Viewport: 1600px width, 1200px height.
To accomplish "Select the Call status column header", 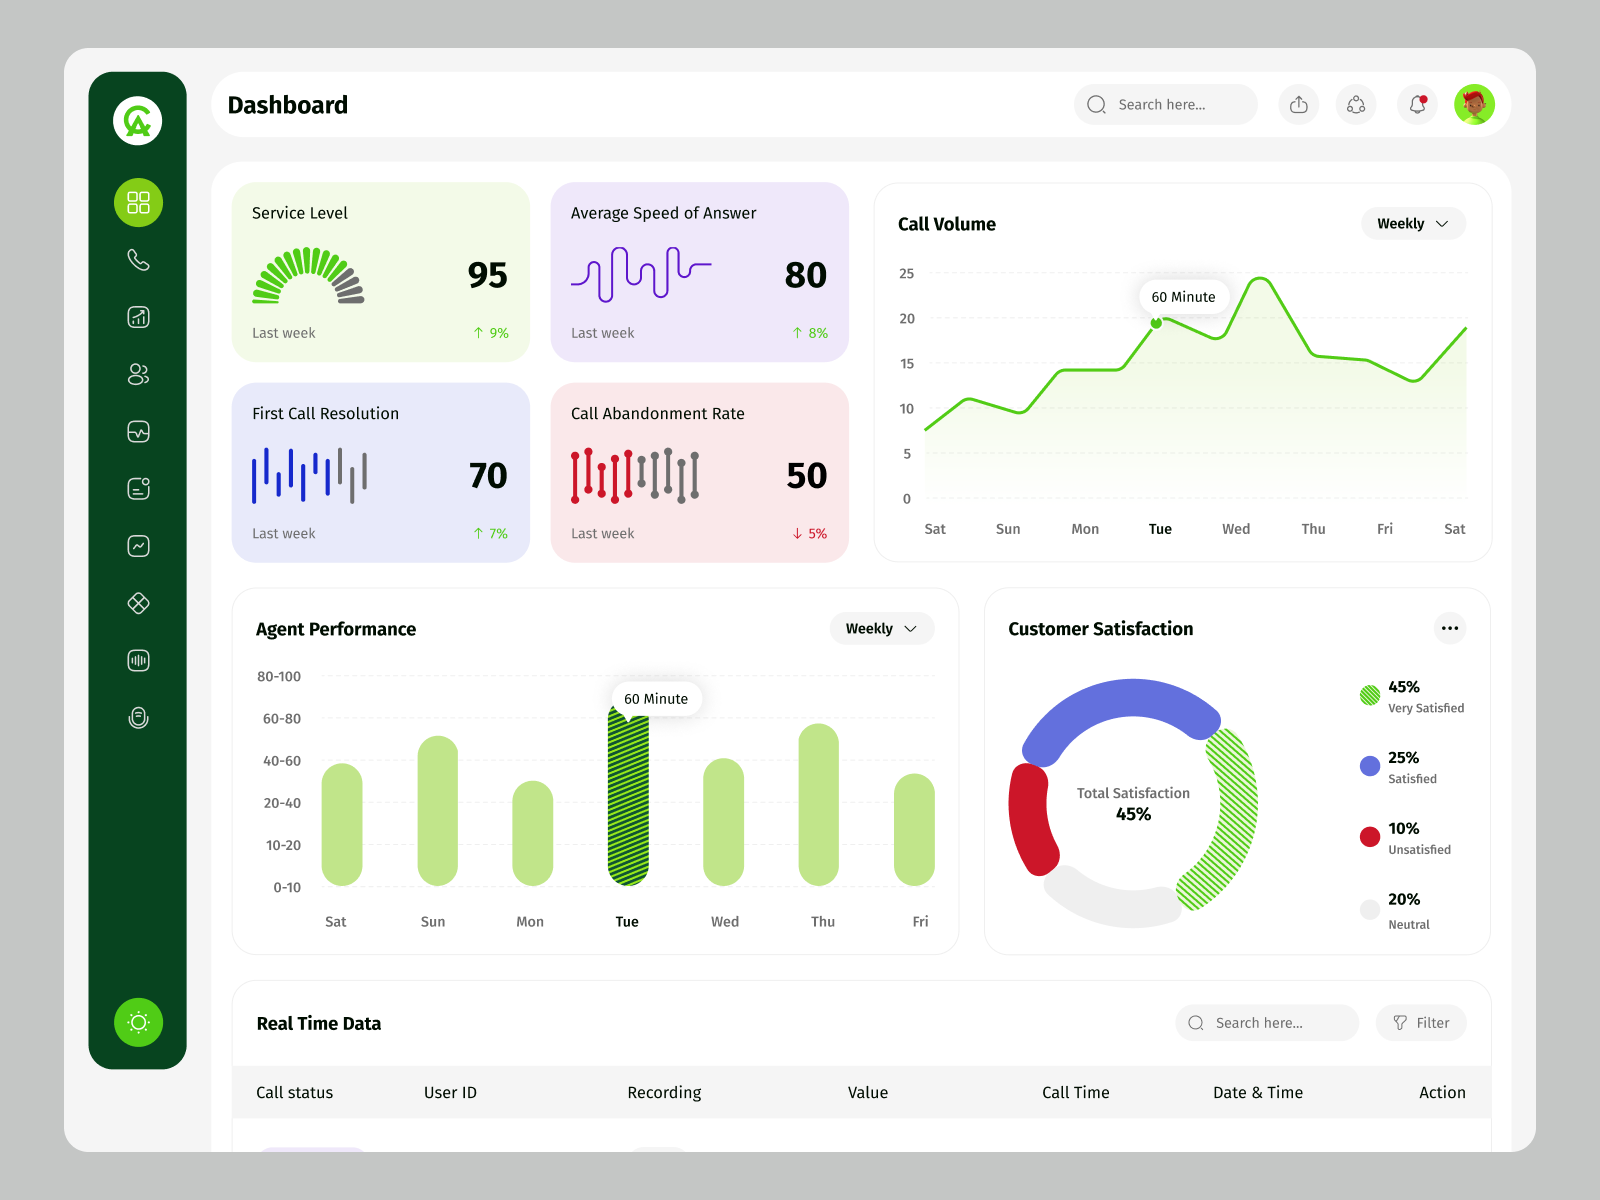I will [294, 1092].
